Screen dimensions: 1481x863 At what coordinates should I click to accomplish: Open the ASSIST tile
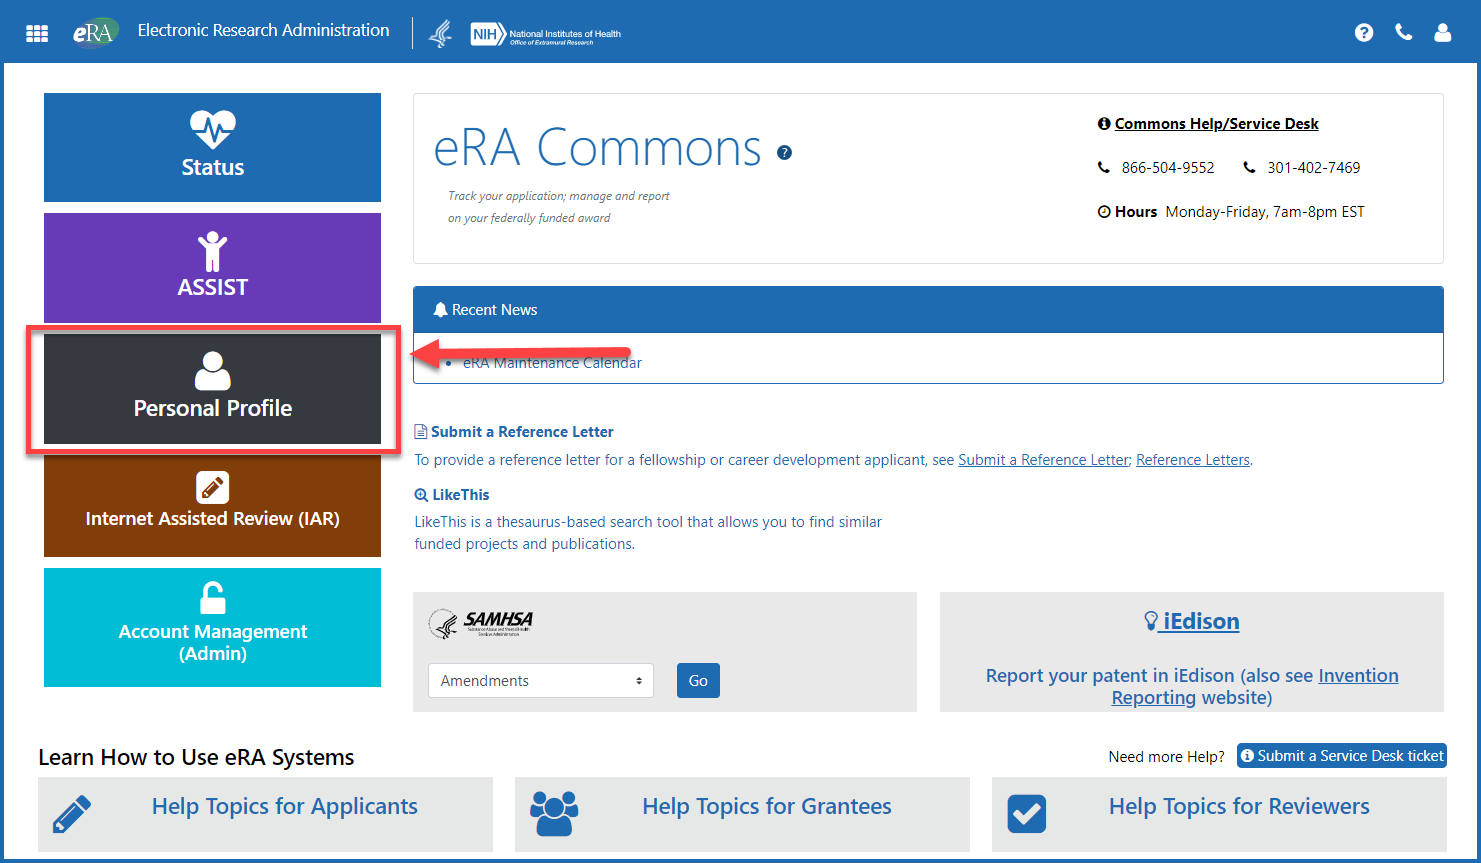[212, 267]
